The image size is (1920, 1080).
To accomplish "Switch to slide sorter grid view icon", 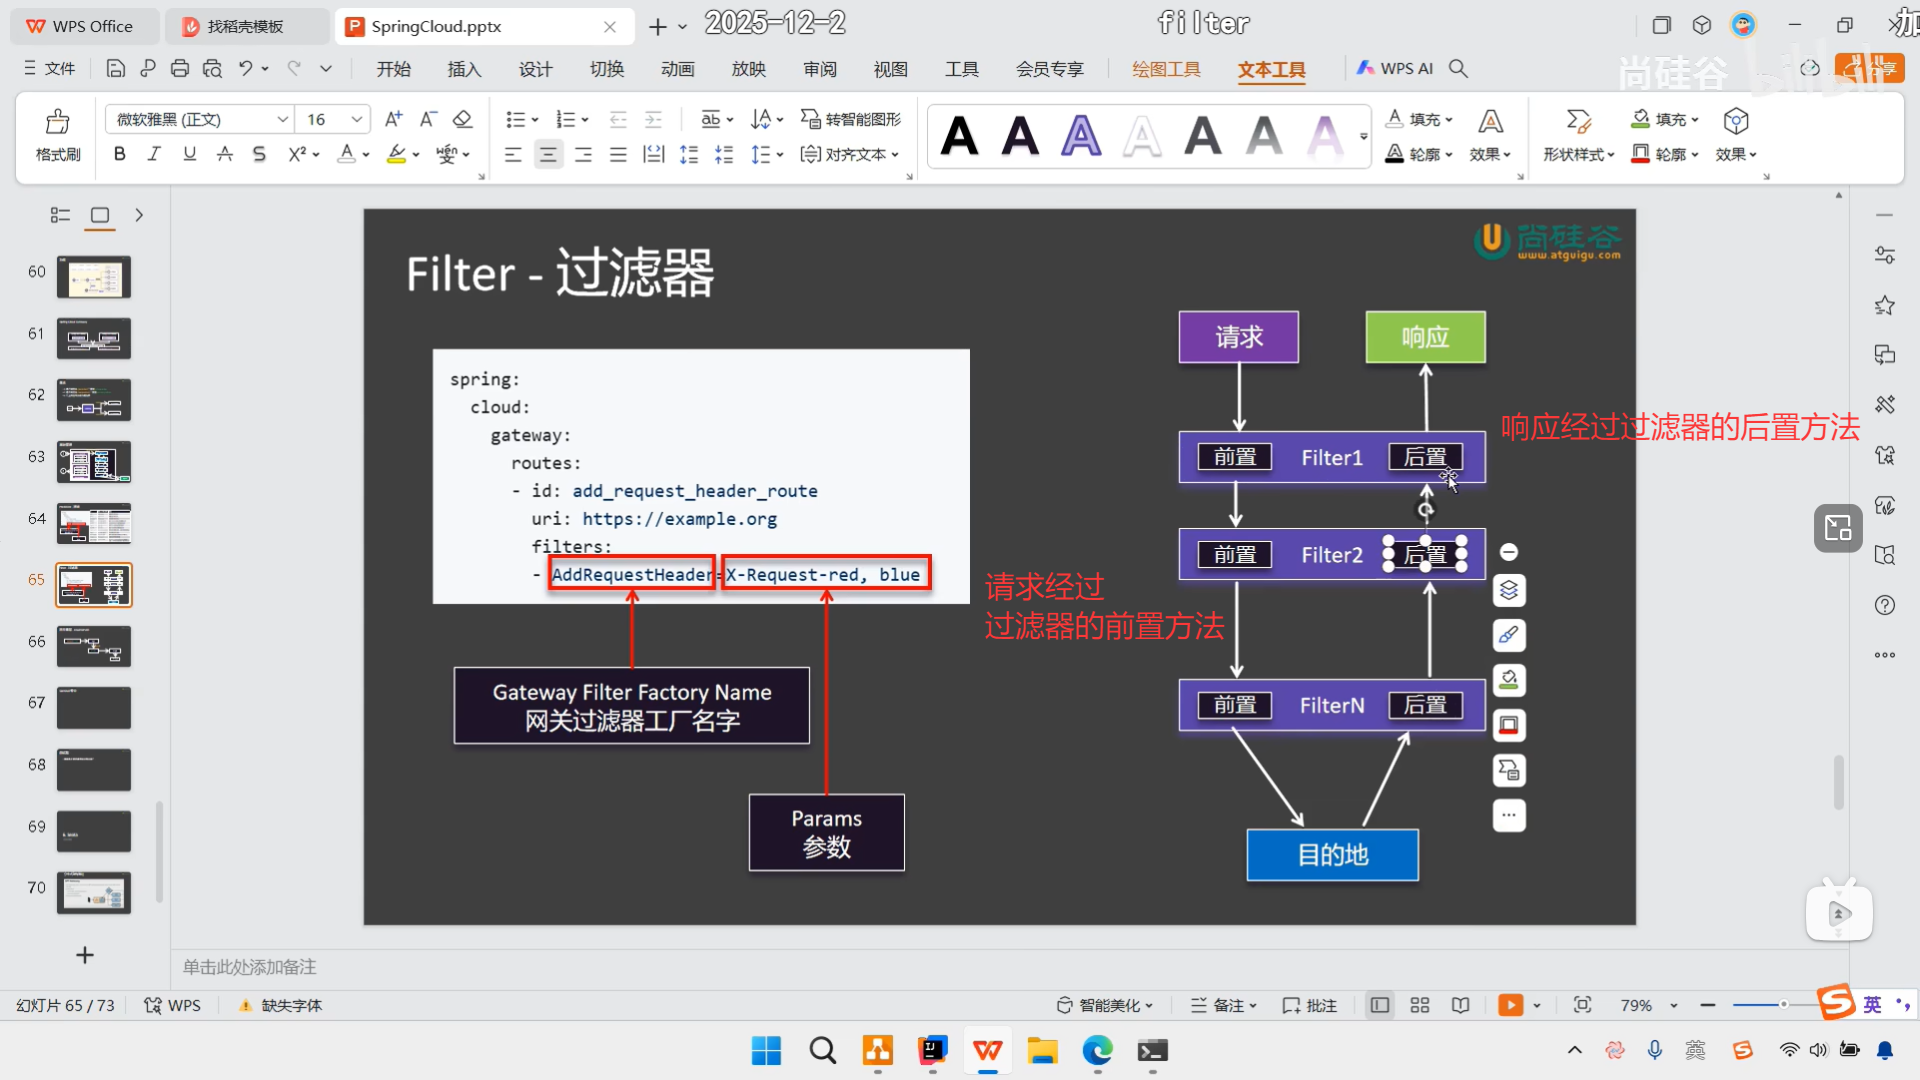I will tap(1420, 1005).
